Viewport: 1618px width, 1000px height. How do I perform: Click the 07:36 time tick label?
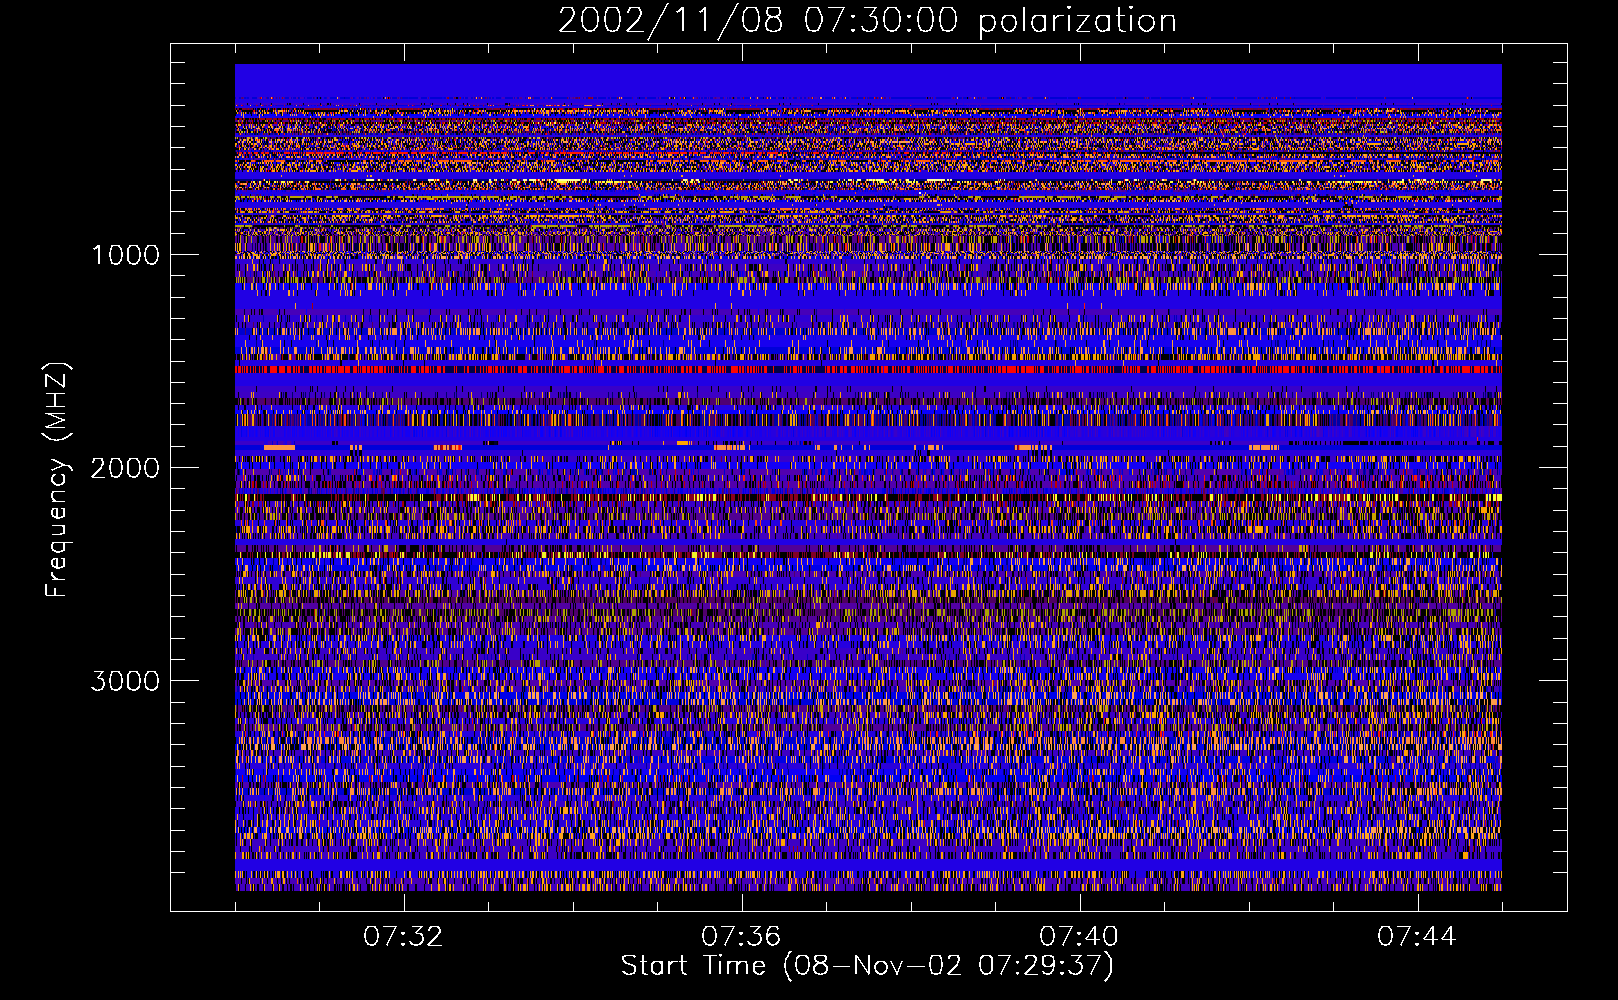[x=741, y=937]
